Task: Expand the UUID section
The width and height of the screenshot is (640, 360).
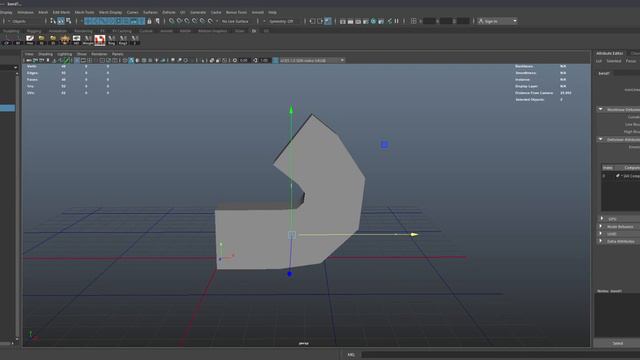Action: [x=601, y=233]
